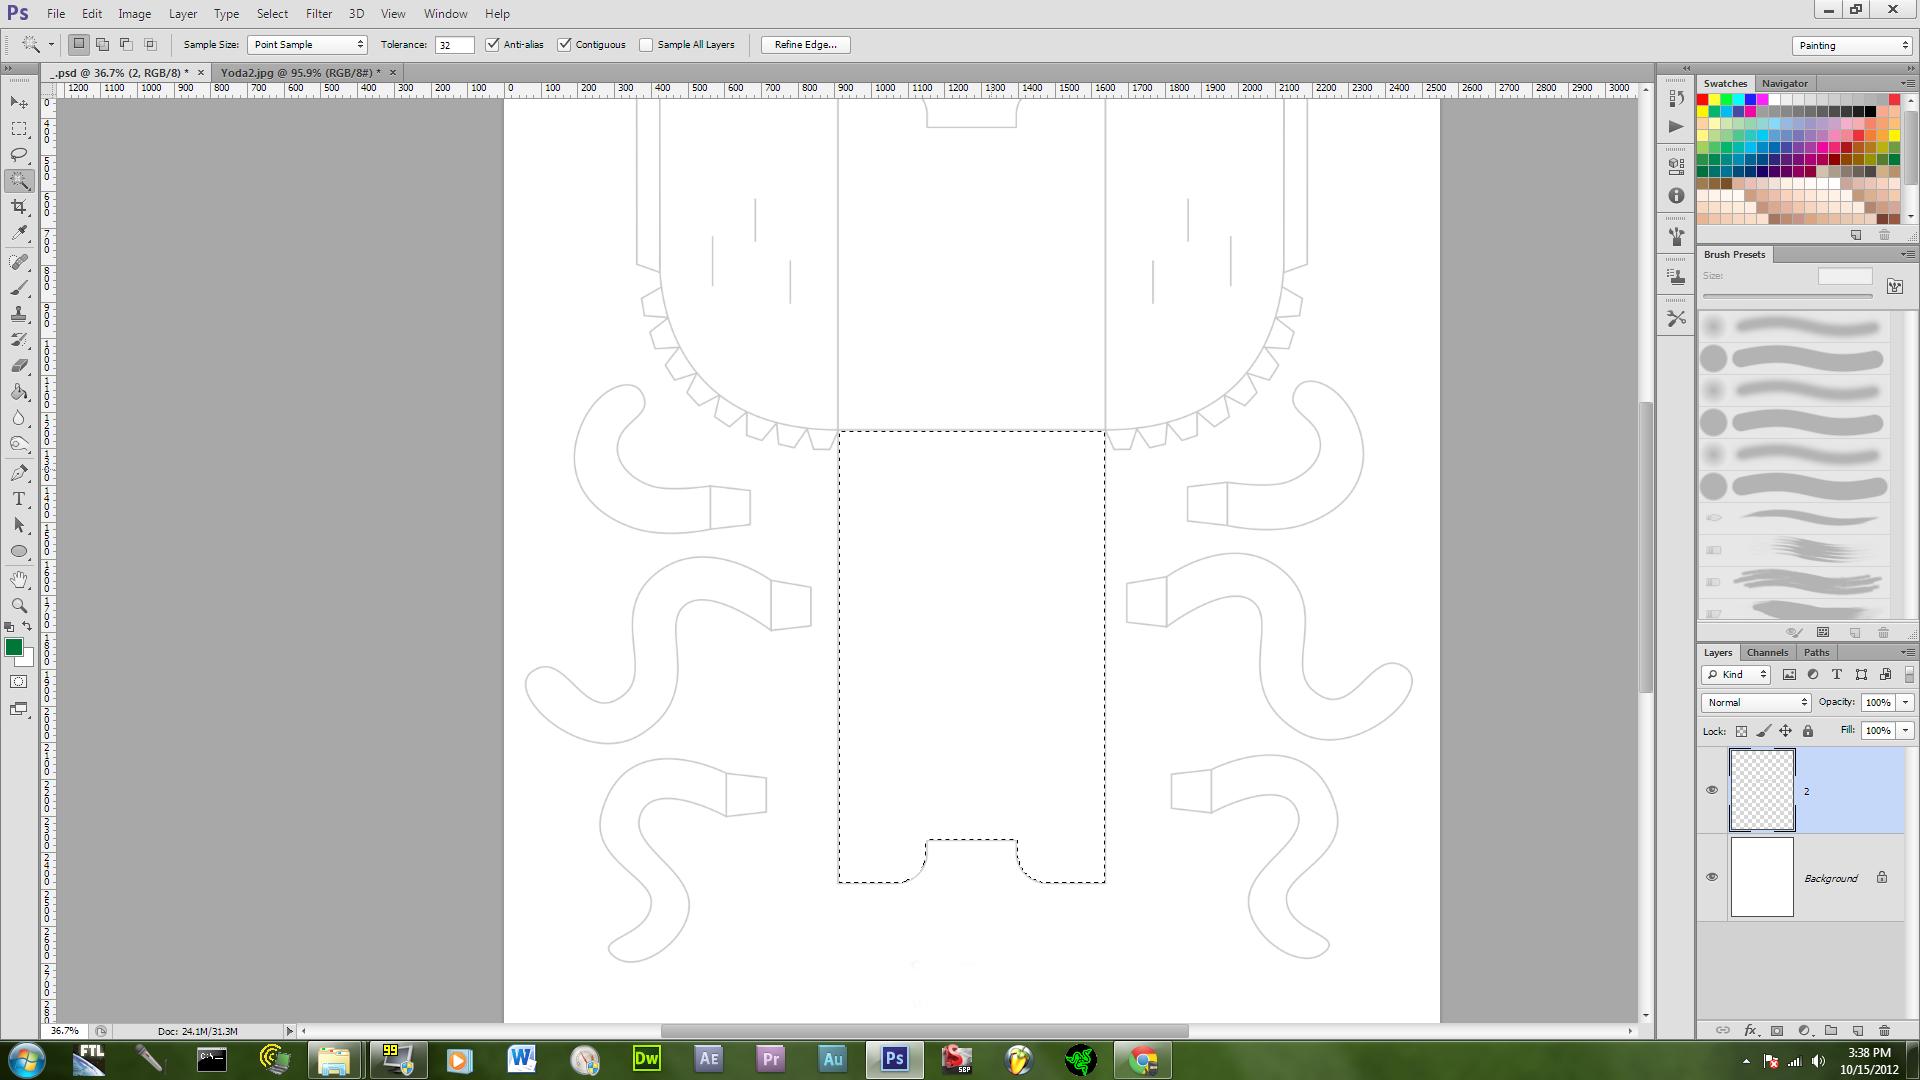Select the Magic Wand tool
The image size is (1920, 1080).
click(19, 181)
